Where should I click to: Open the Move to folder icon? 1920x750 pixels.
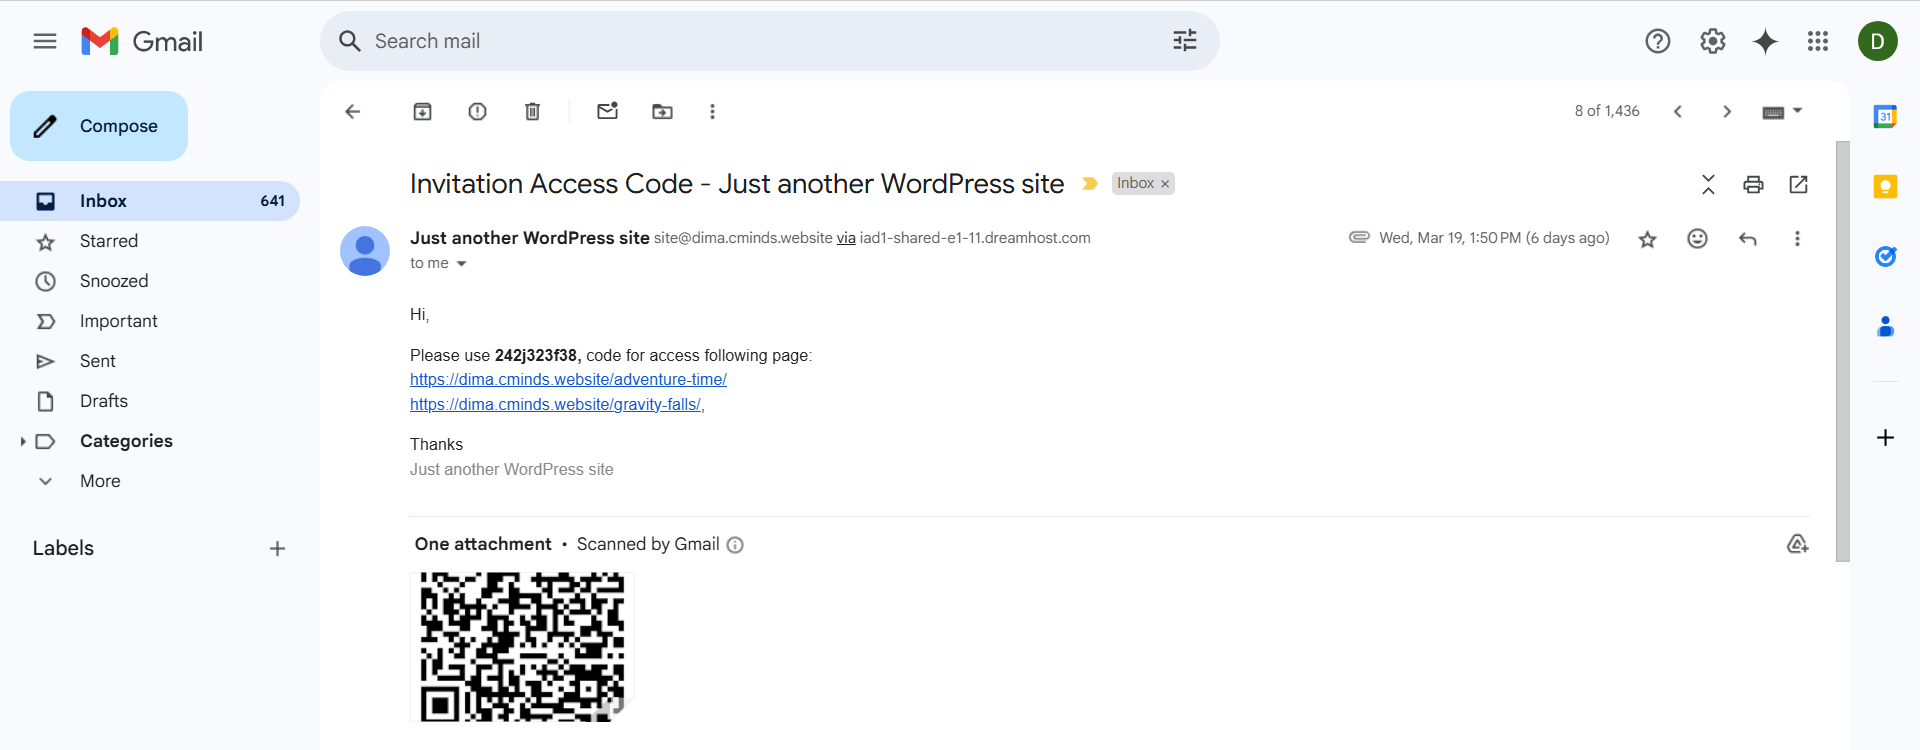(x=662, y=112)
